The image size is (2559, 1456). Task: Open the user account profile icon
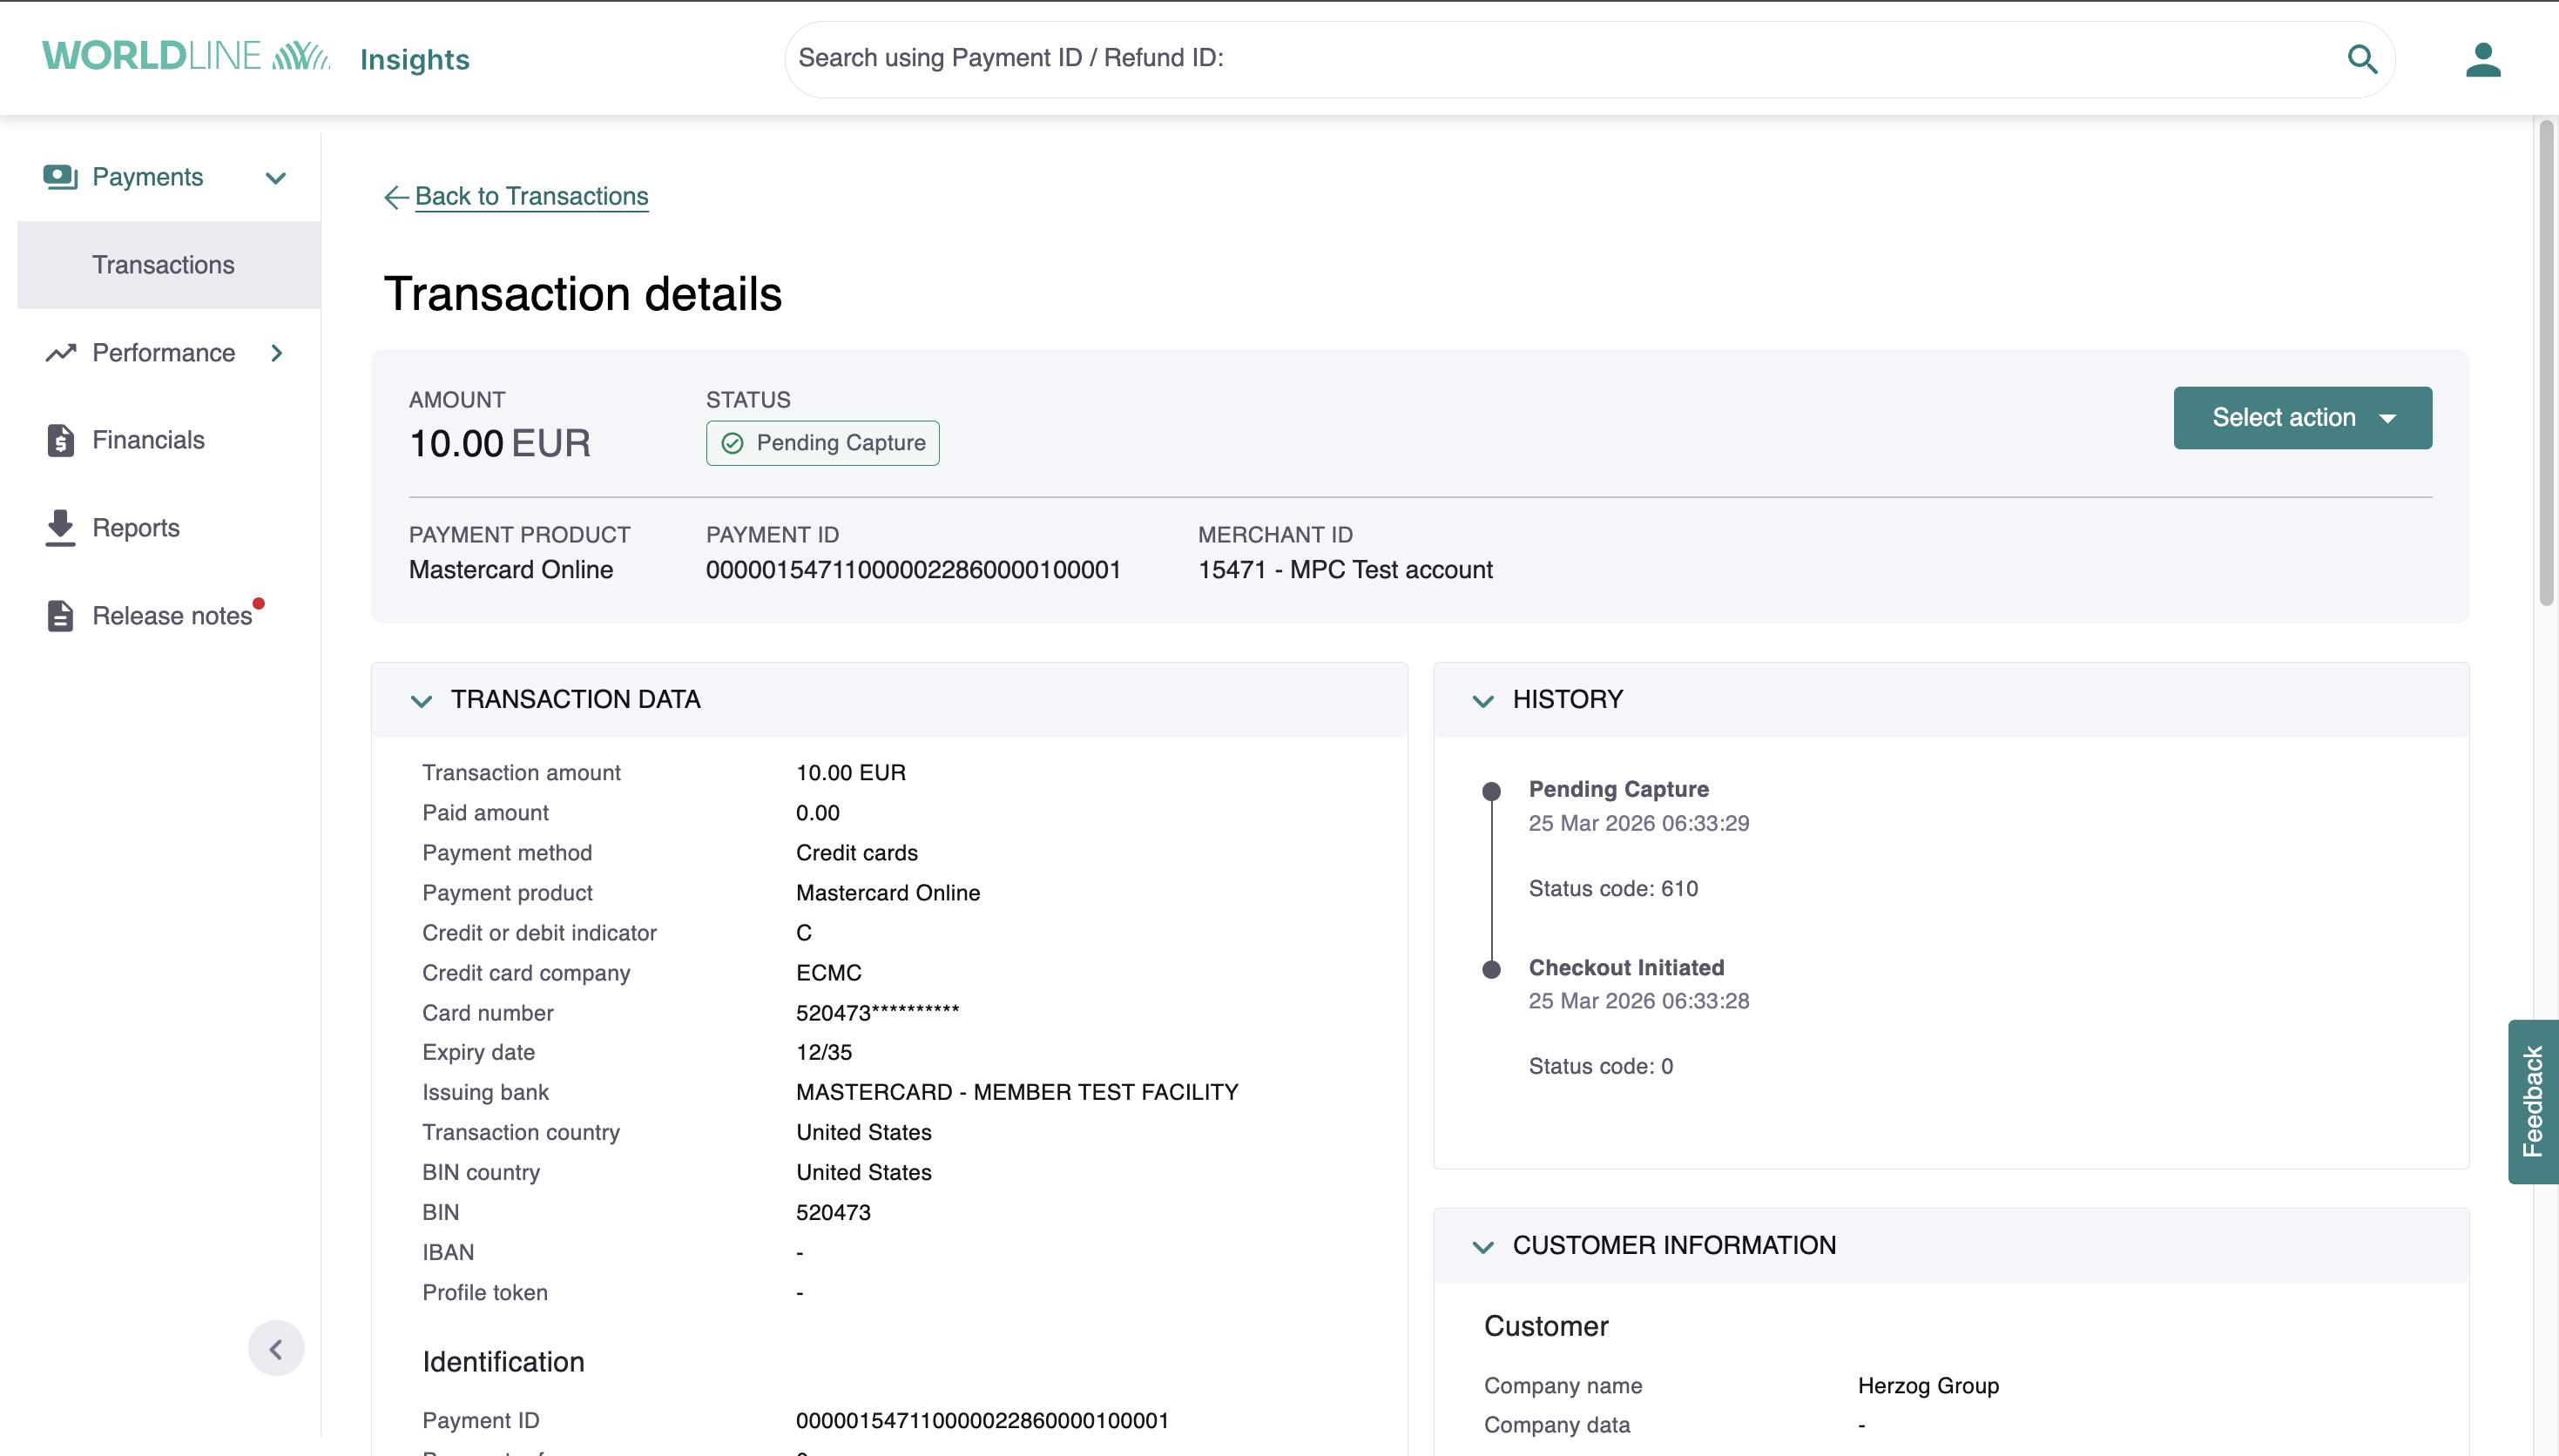click(2483, 59)
